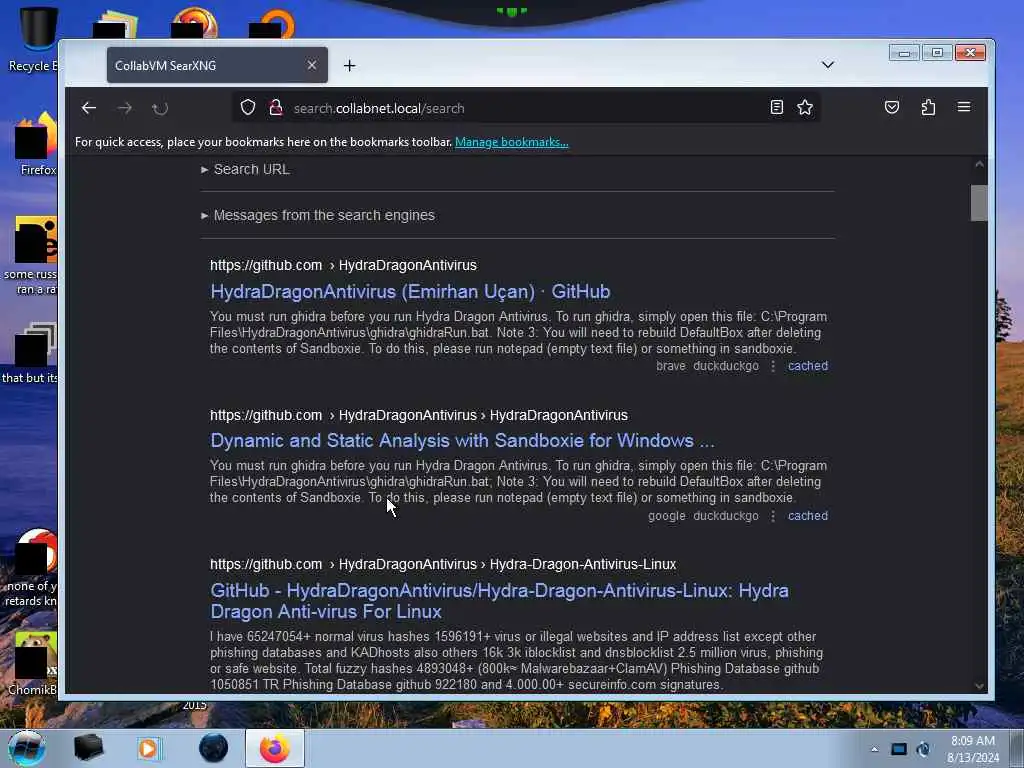The width and height of the screenshot is (1024, 768).
Task: Open the Windows Start button
Action: 27,748
